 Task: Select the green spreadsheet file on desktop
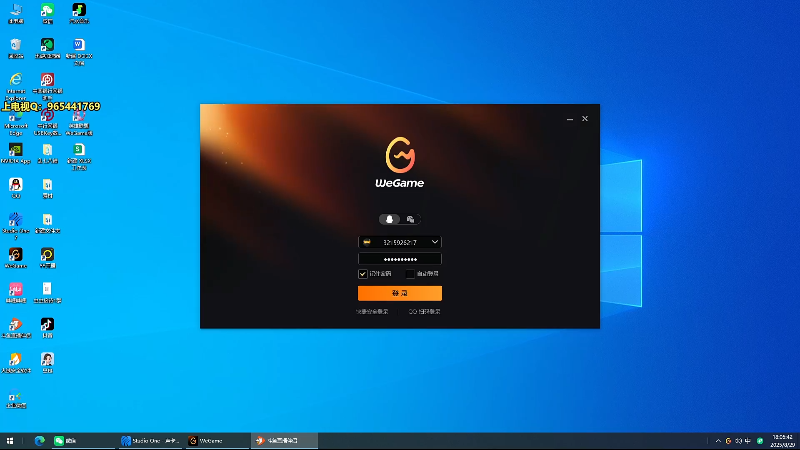pyautogui.click(x=79, y=156)
